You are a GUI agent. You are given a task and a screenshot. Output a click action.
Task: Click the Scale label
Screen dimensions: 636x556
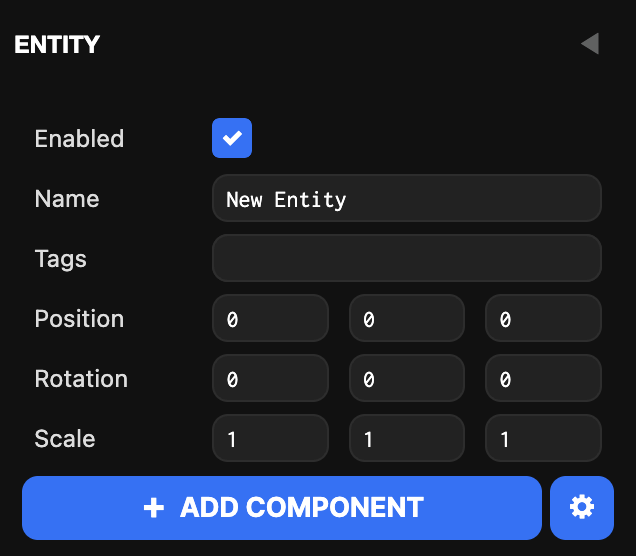pos(65,439)
